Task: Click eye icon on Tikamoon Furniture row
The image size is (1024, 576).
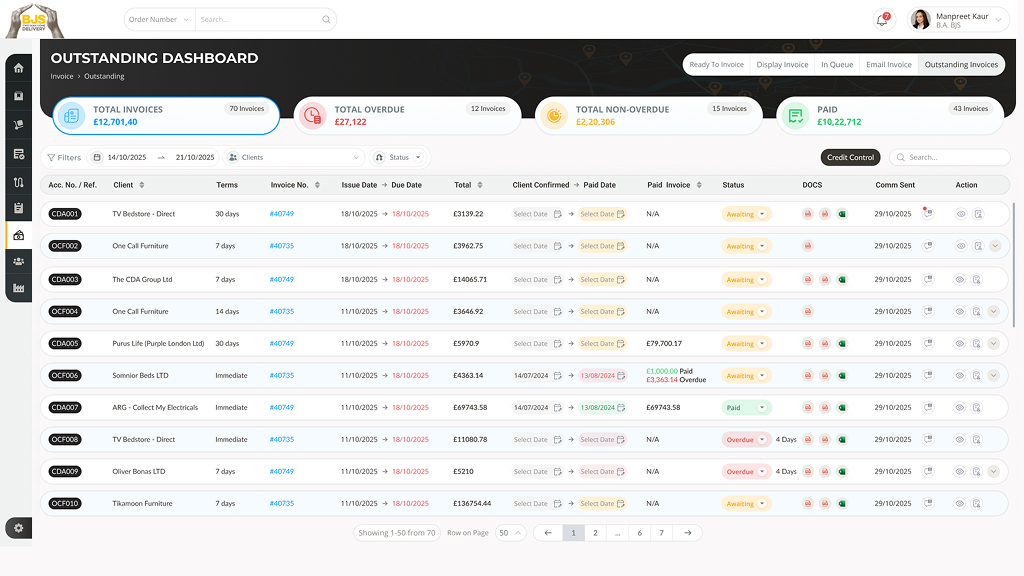Action: tap(960, 504)
